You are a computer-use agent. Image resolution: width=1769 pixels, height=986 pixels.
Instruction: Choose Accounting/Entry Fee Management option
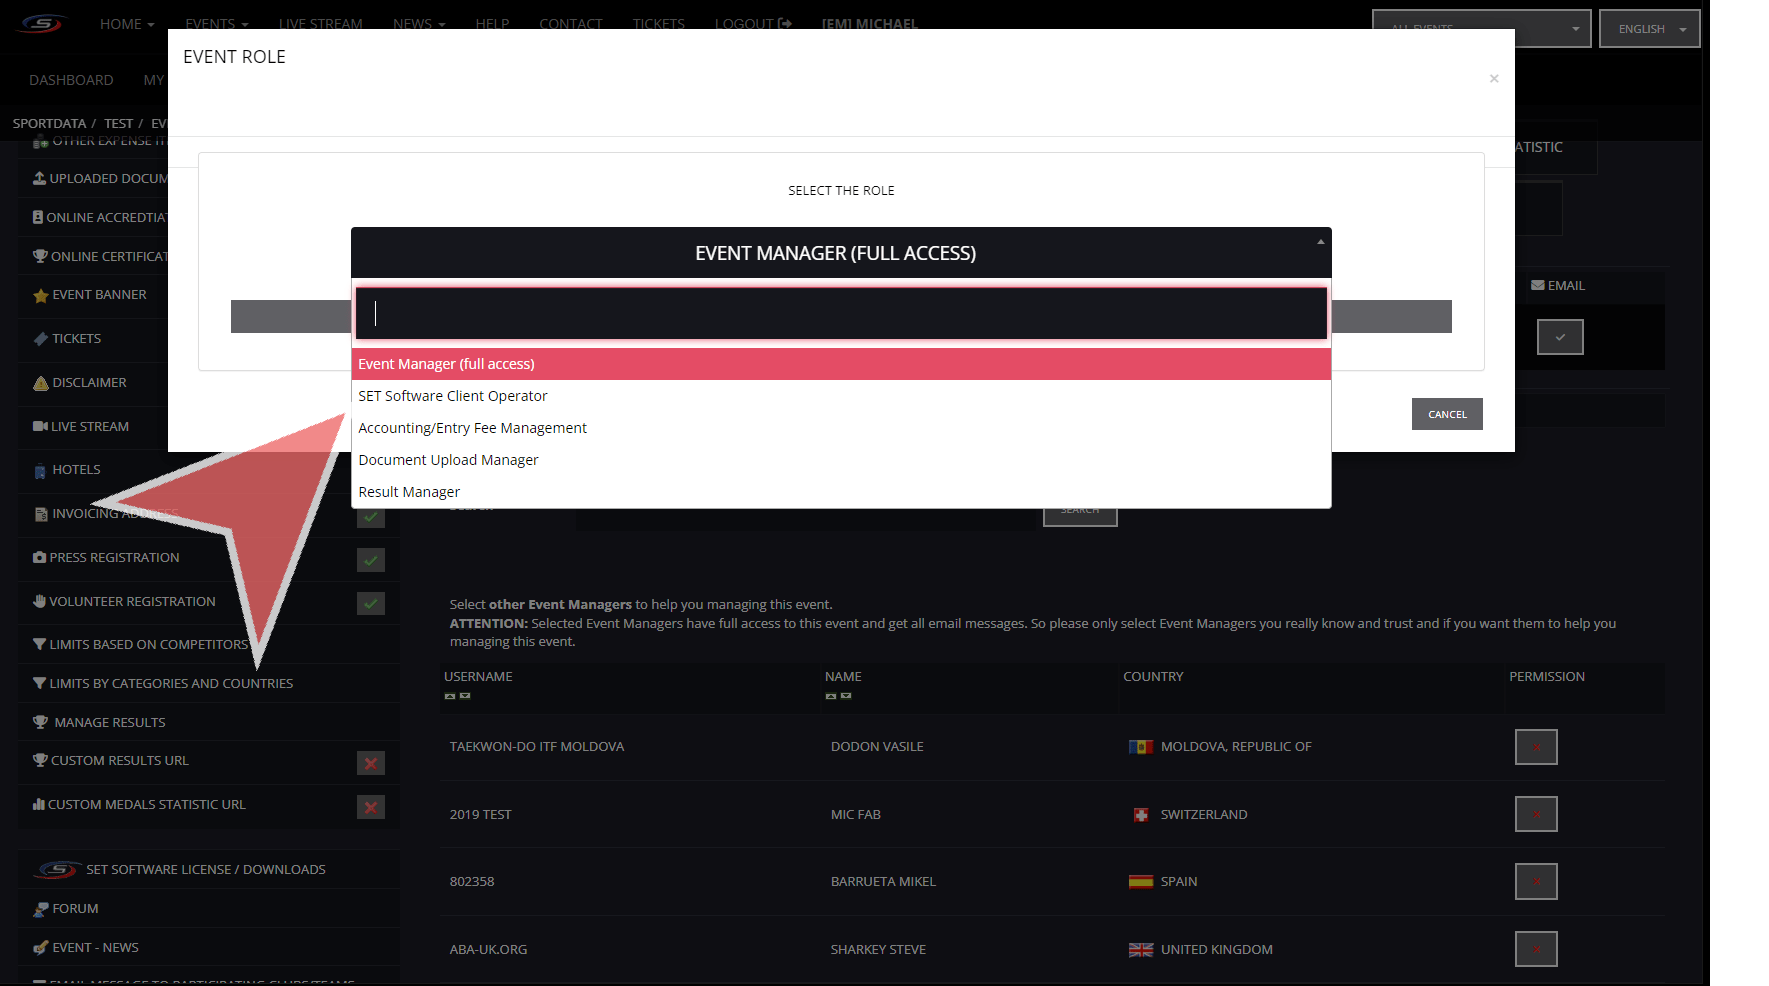click(x=472, y=428)
